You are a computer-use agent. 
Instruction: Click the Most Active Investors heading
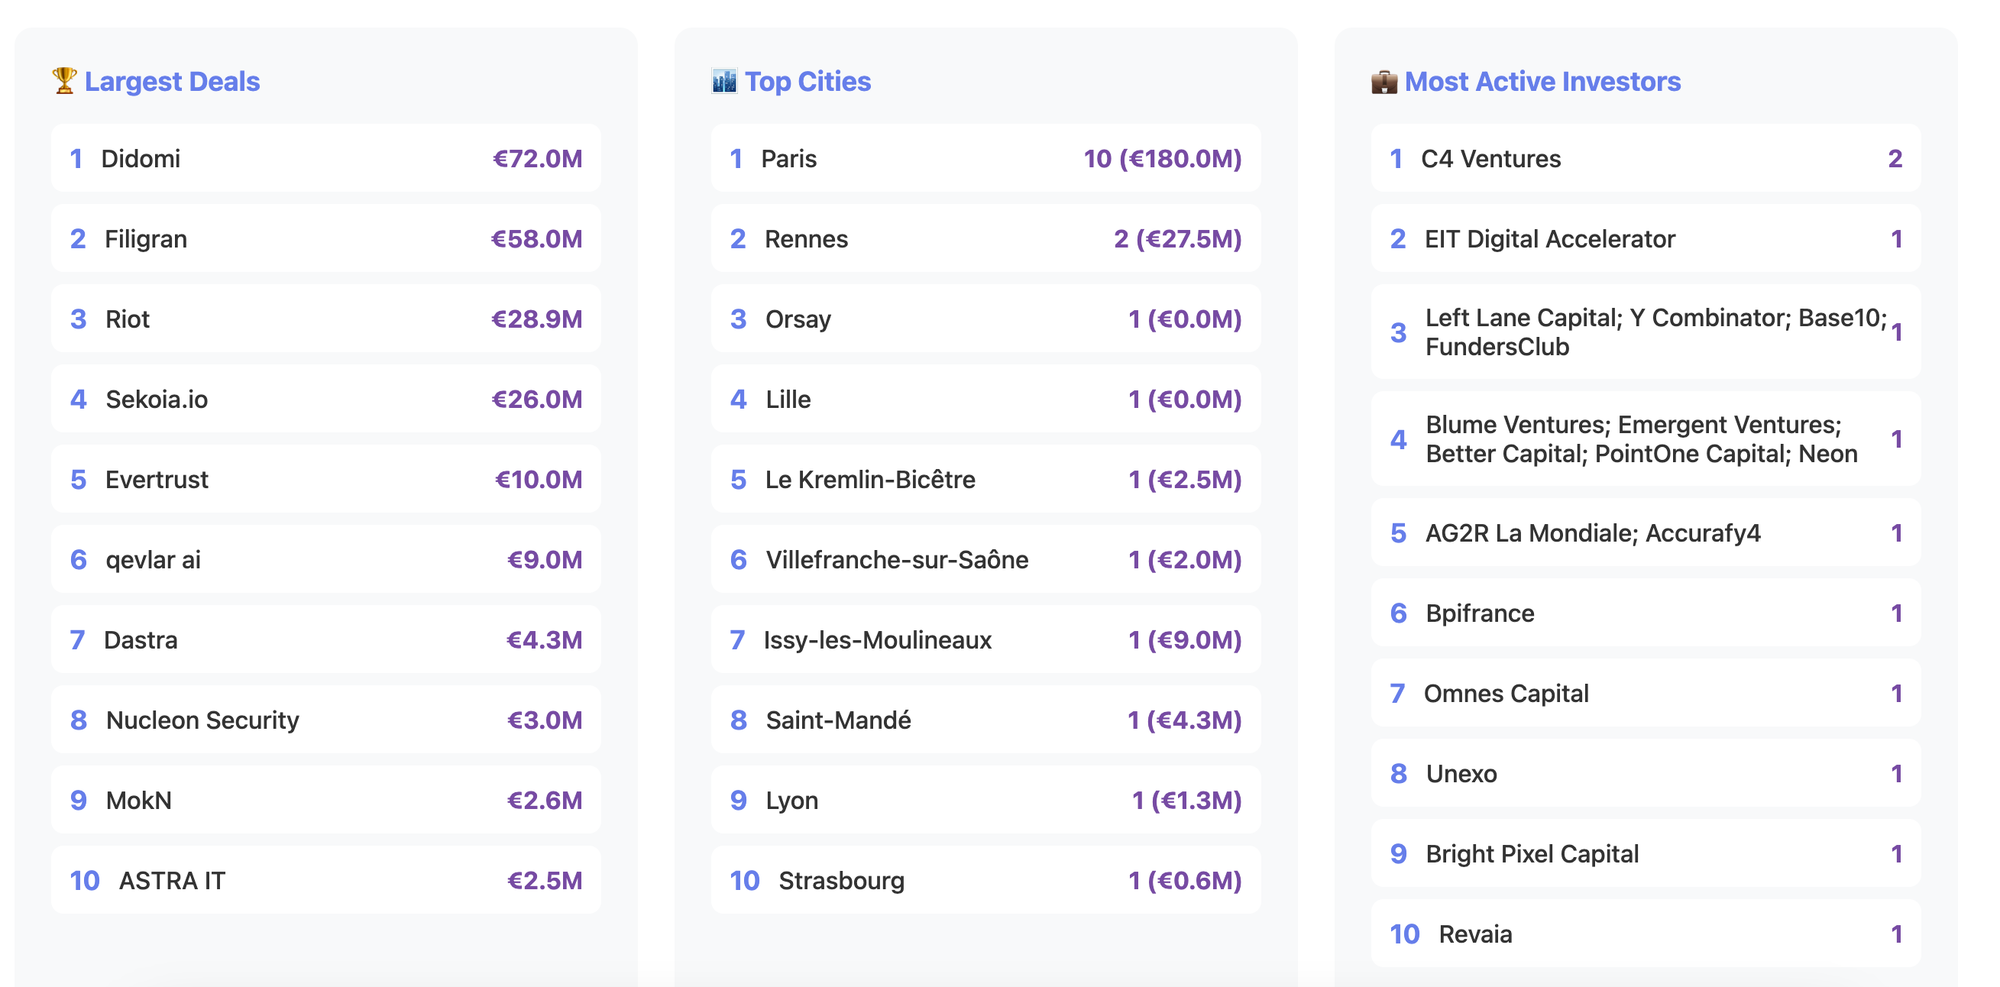point(1542,82)
